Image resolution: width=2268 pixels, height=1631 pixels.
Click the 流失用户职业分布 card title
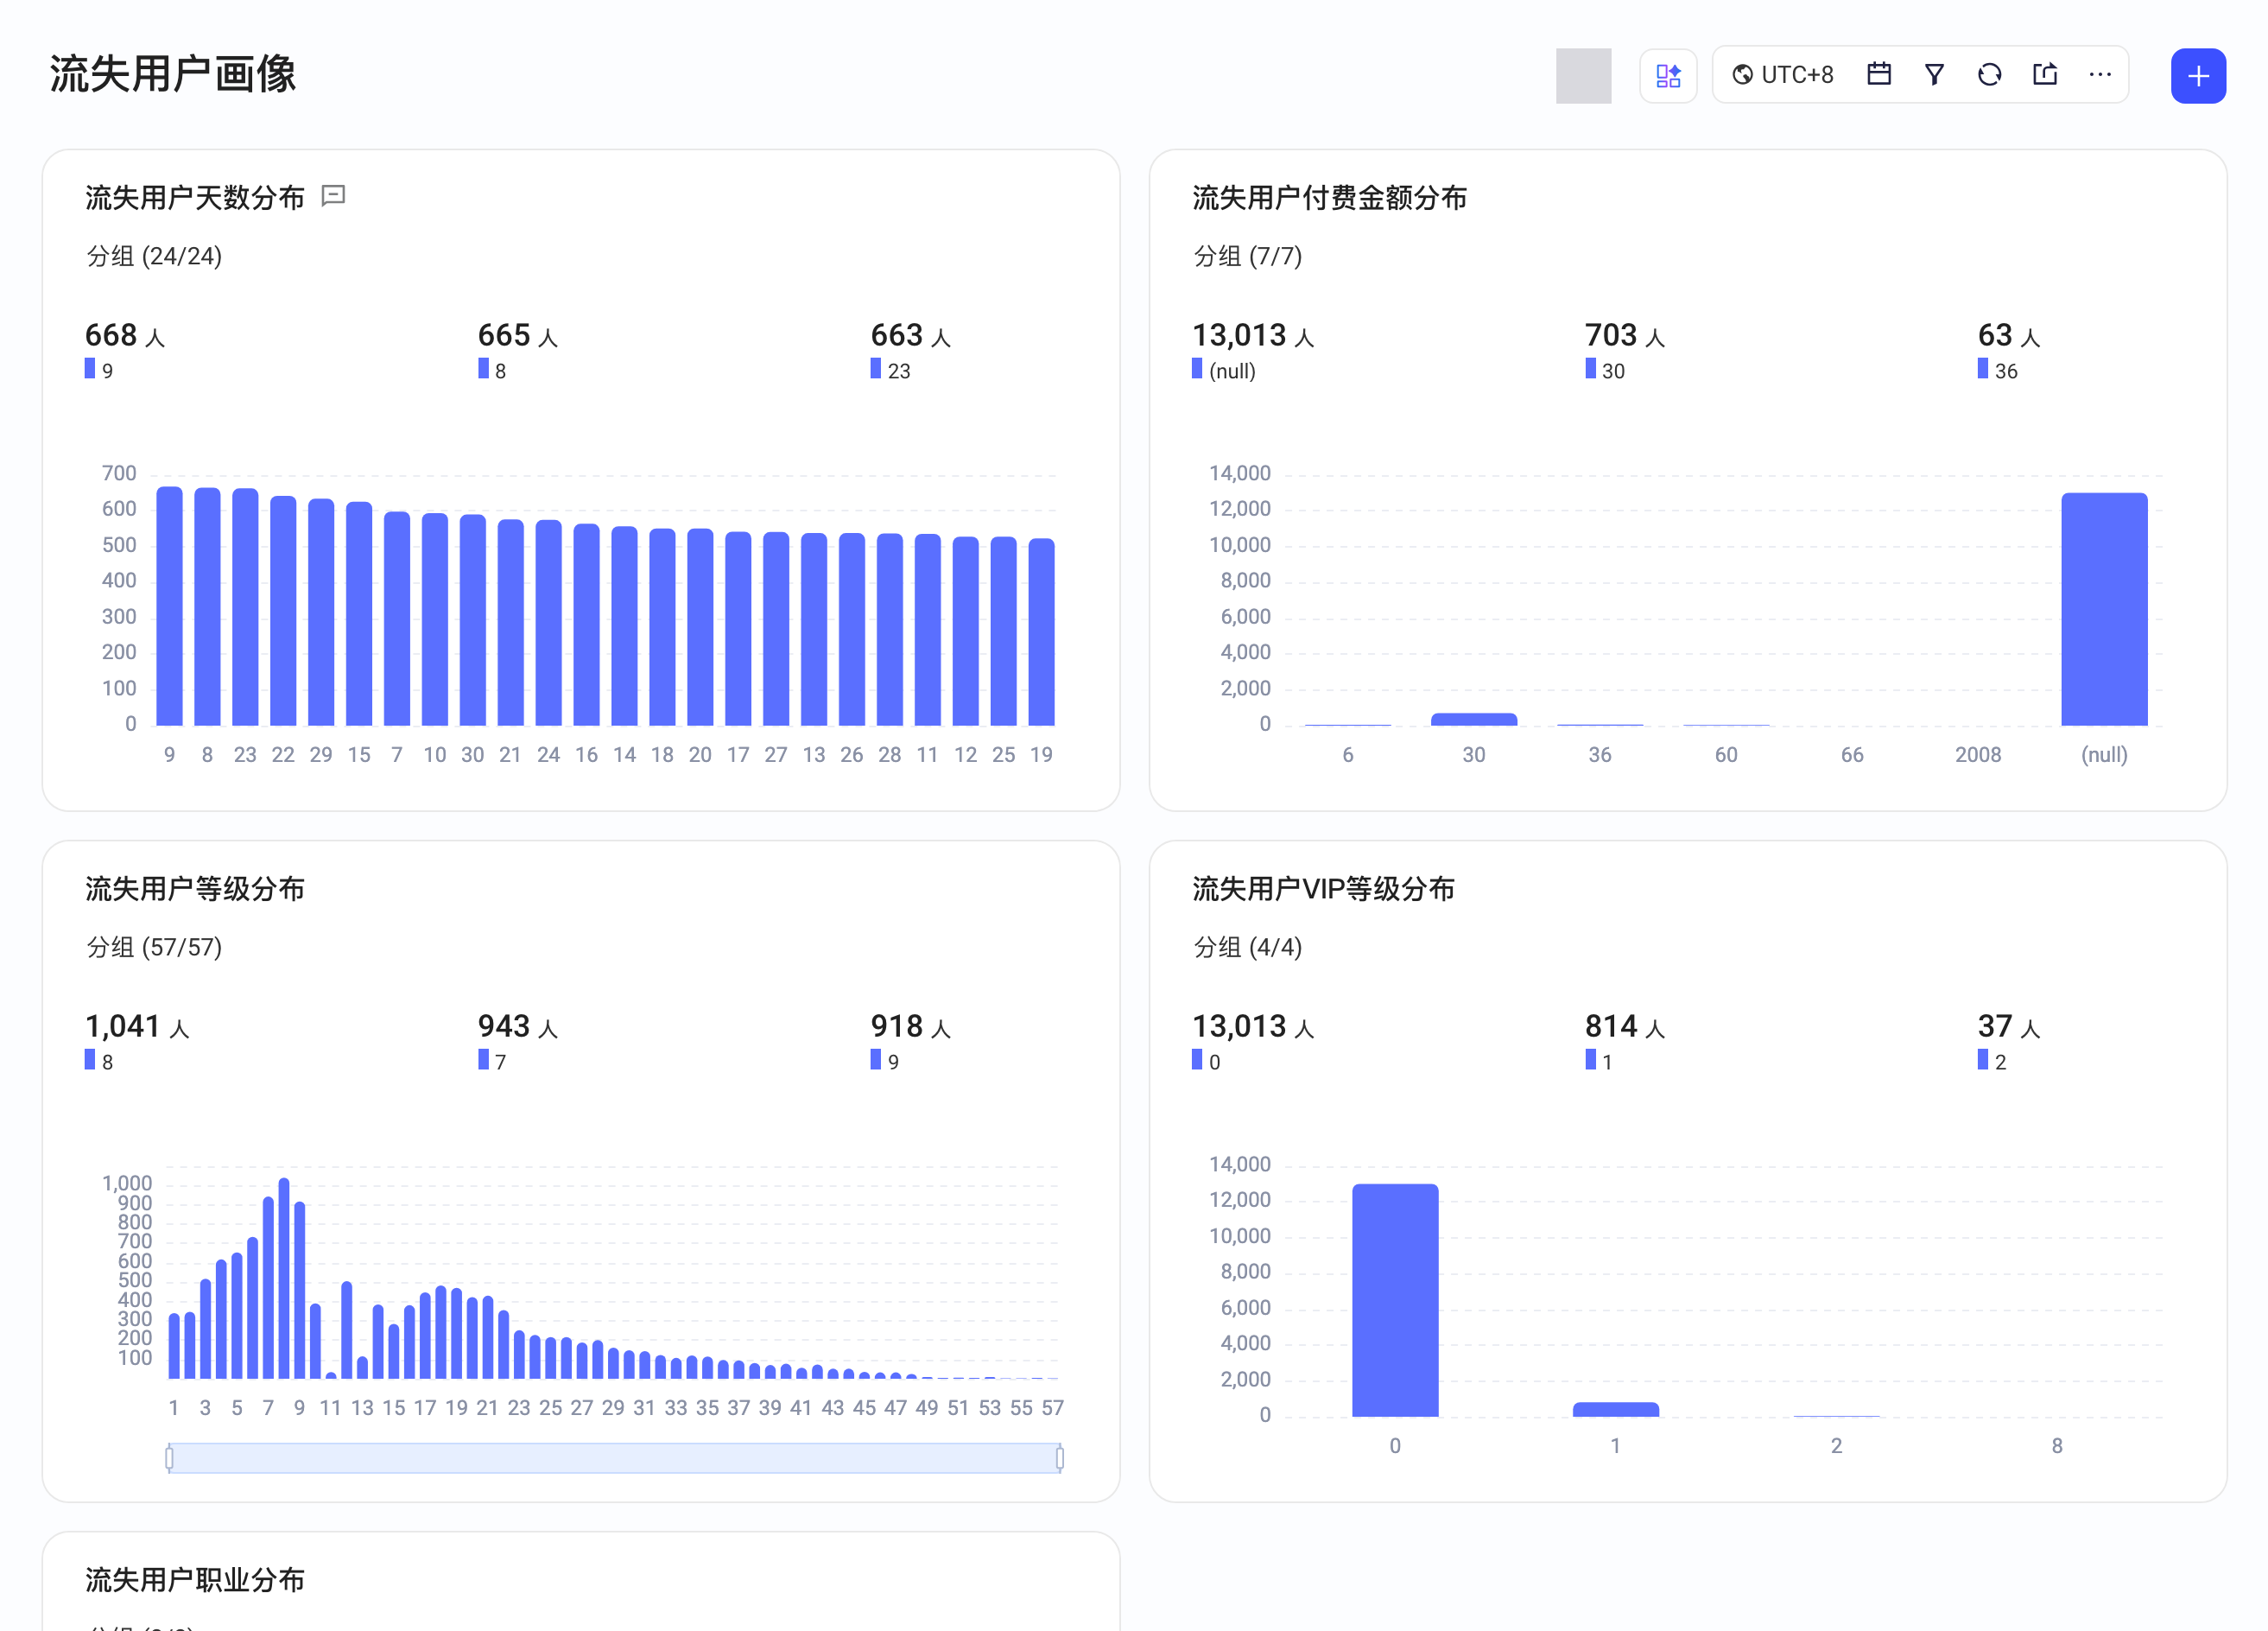pos(195,1579)
